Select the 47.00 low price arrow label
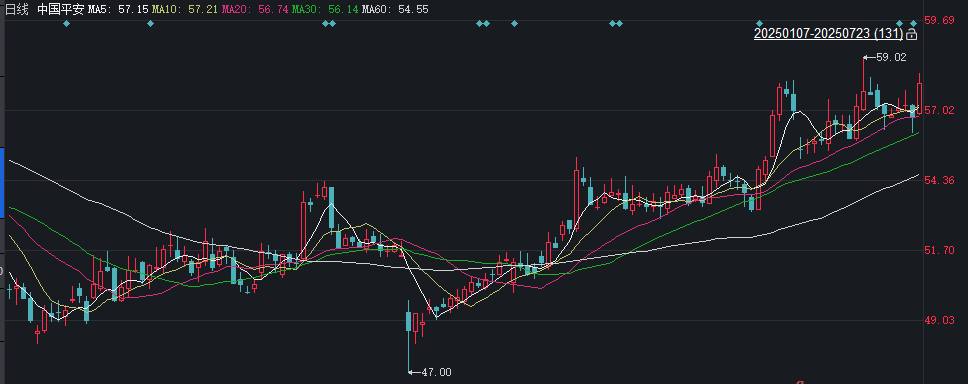The width and height of the screenshot is (968, 384). point(430,372)
